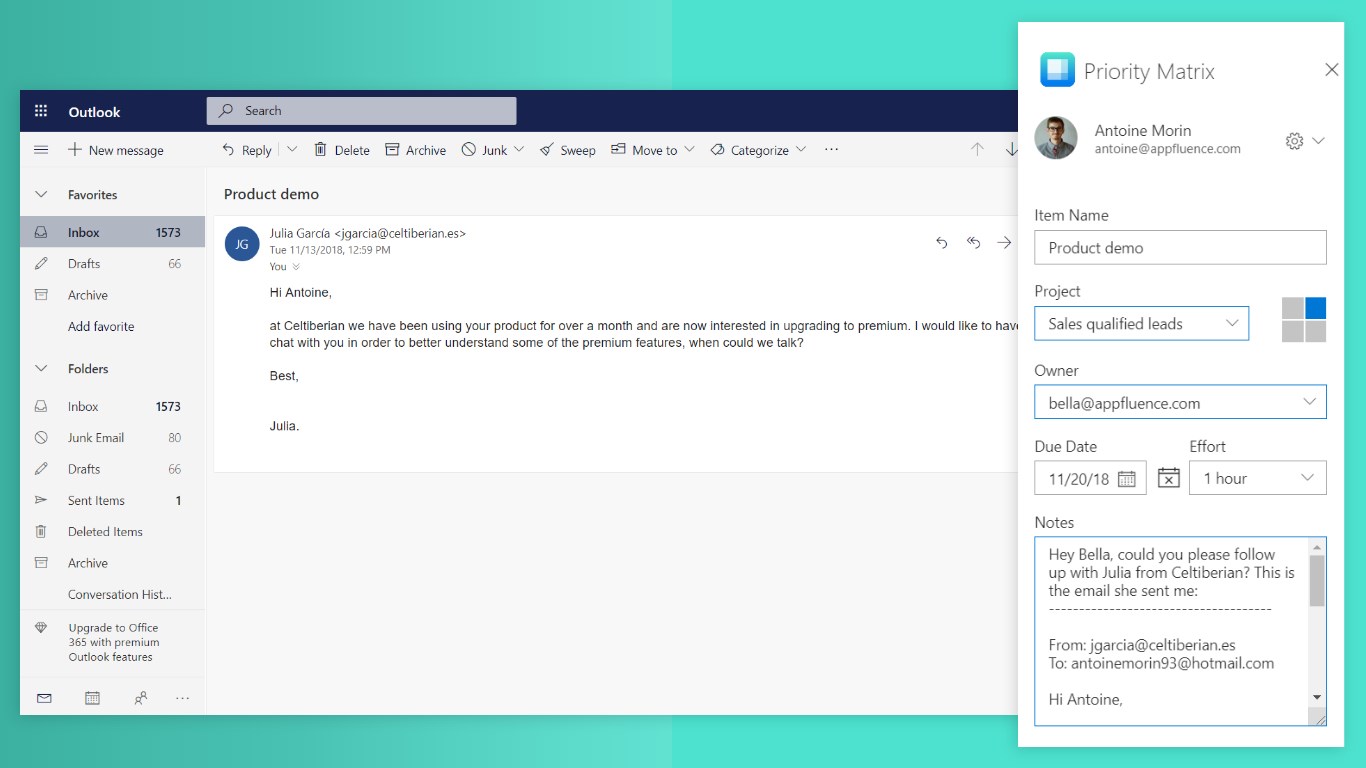Open the Owner dropdown bella@appfluence.com
This screenshot has height=768, width=1366.
(1181, 402)
